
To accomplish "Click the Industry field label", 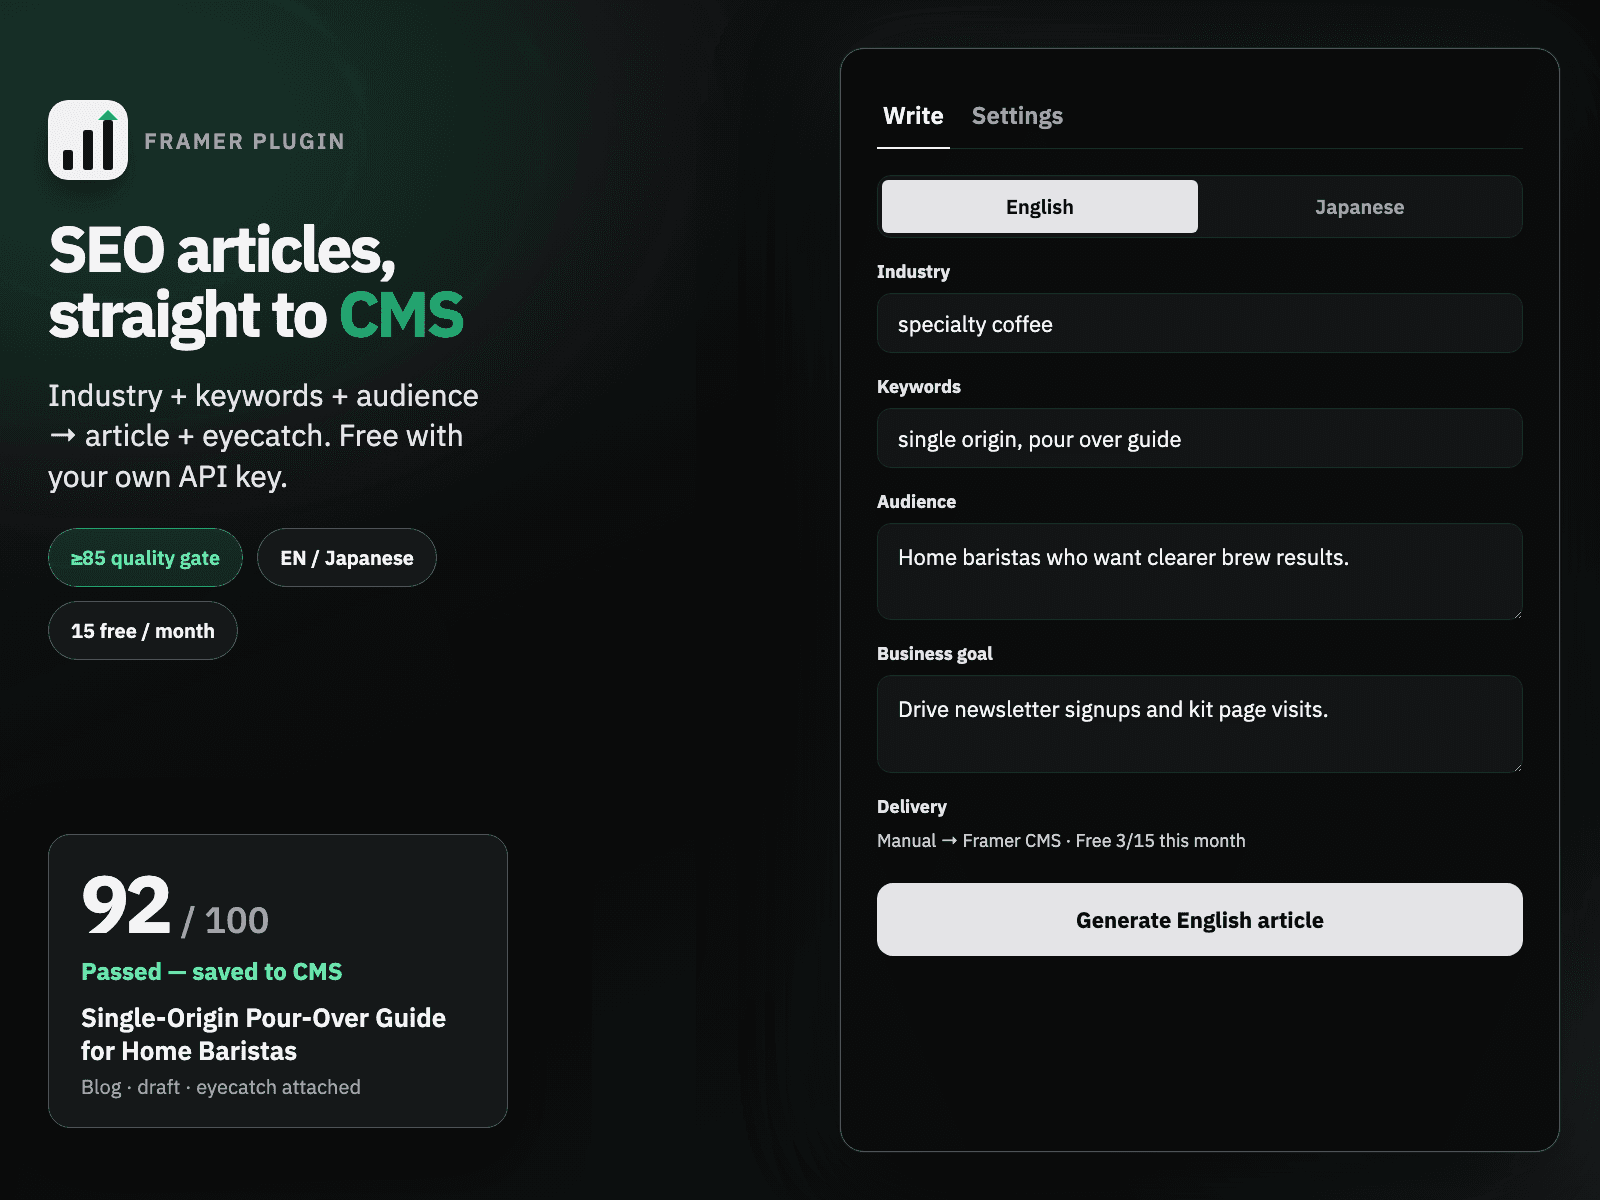I will pyautogui.click(x=913, y=272).
